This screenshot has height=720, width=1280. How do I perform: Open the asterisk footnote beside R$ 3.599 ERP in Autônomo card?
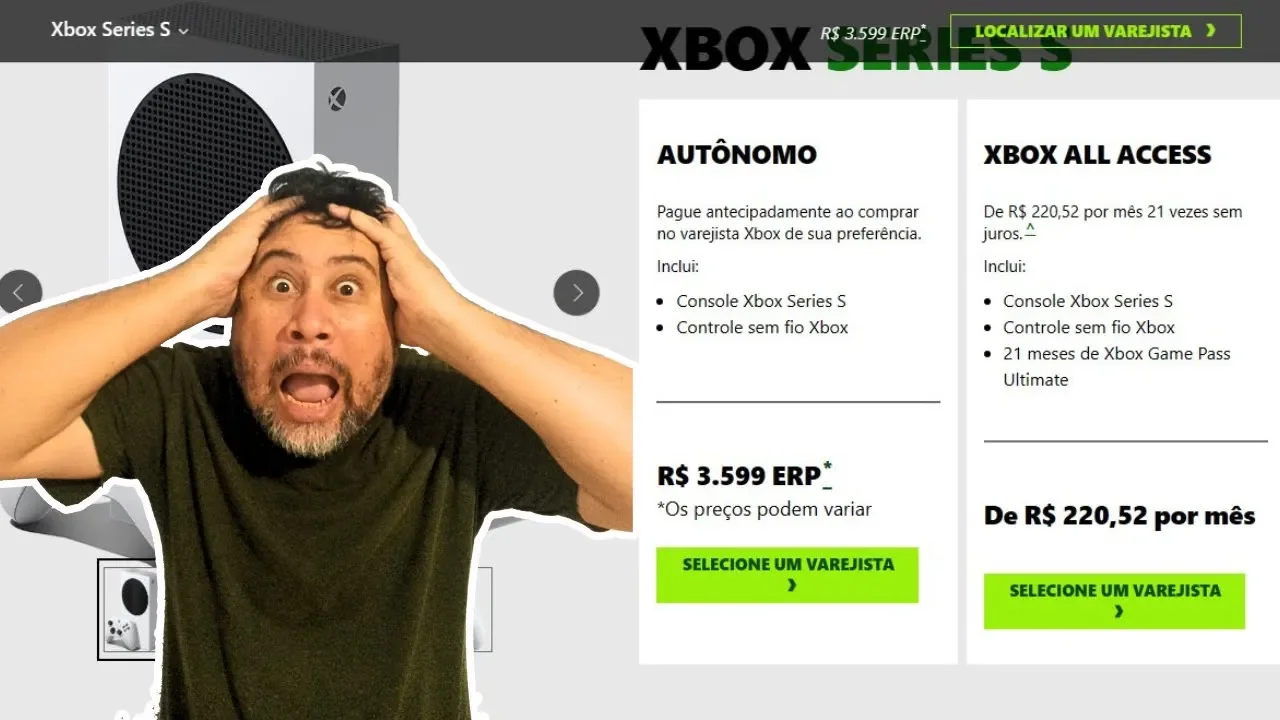tap(828, 475)
